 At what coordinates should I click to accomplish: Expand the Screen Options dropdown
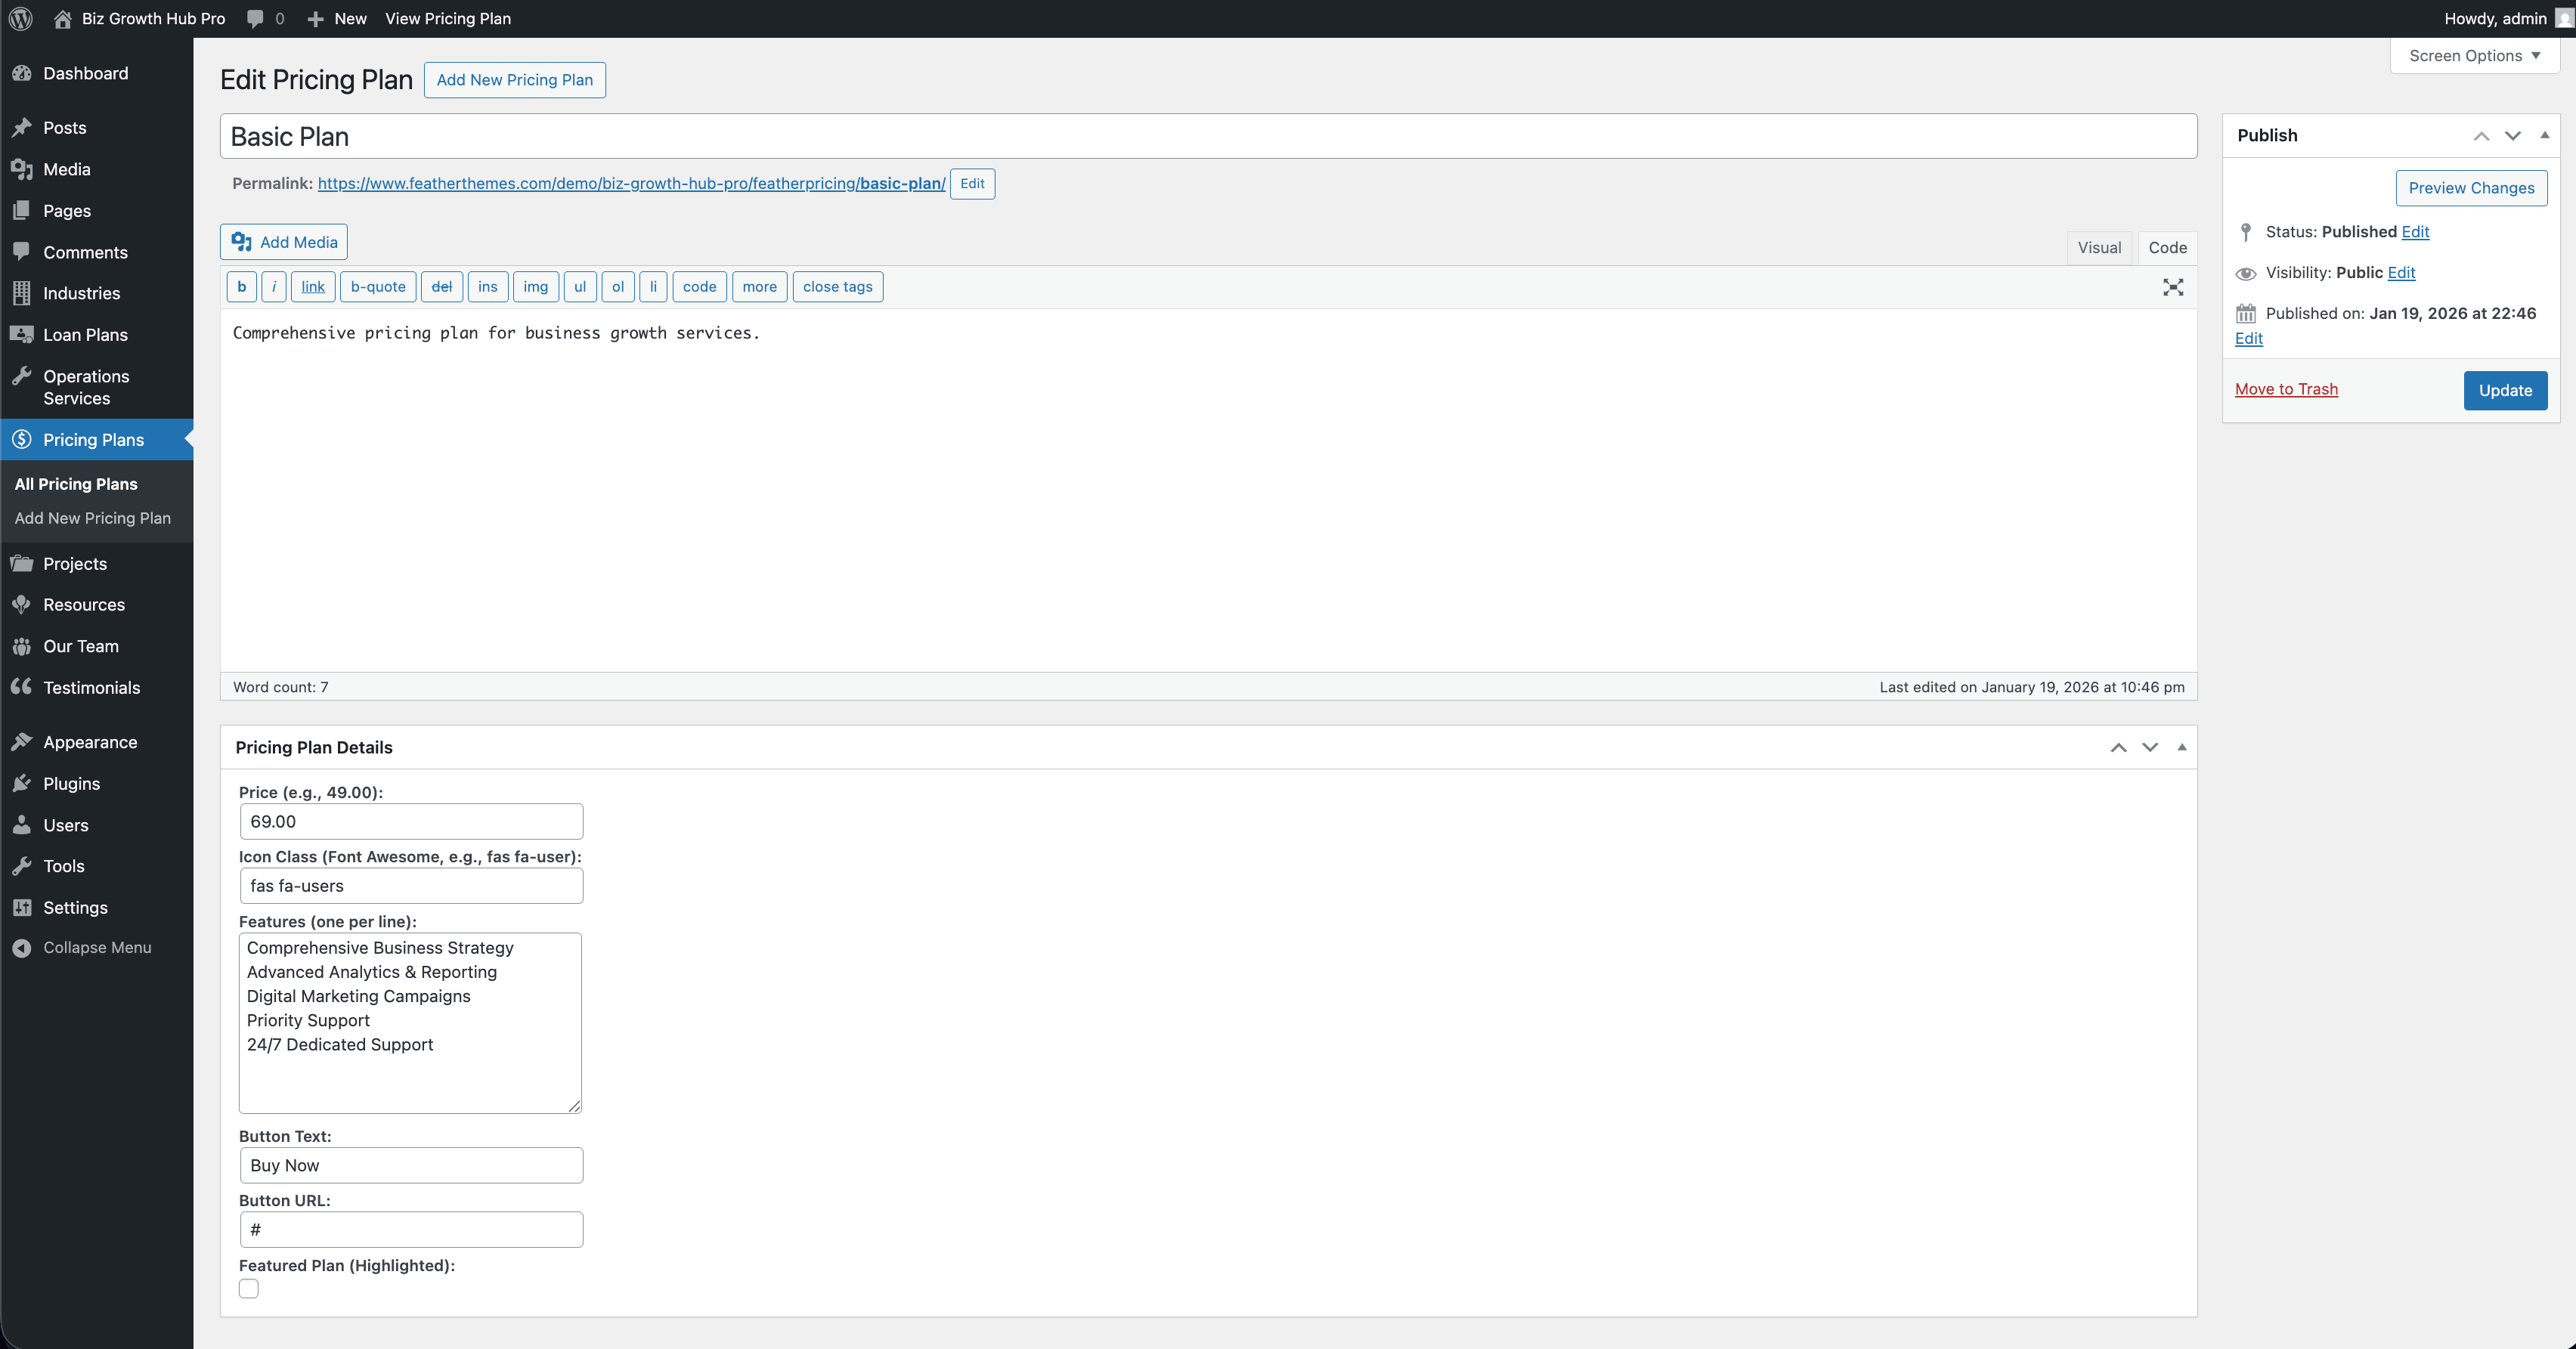click(x=2474, y=56)
